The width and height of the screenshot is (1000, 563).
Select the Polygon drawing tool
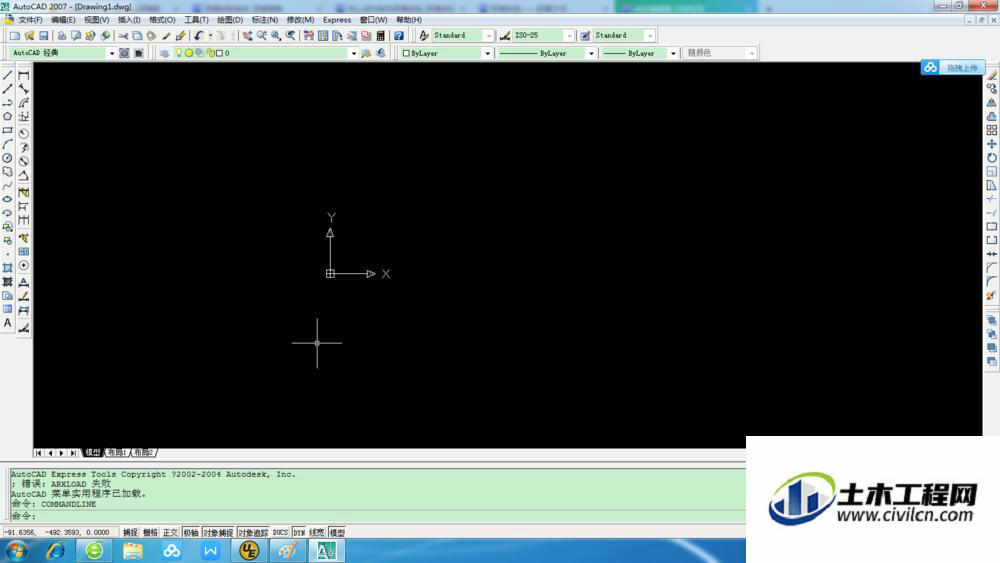pyautogui.click(x=8, y=117)
